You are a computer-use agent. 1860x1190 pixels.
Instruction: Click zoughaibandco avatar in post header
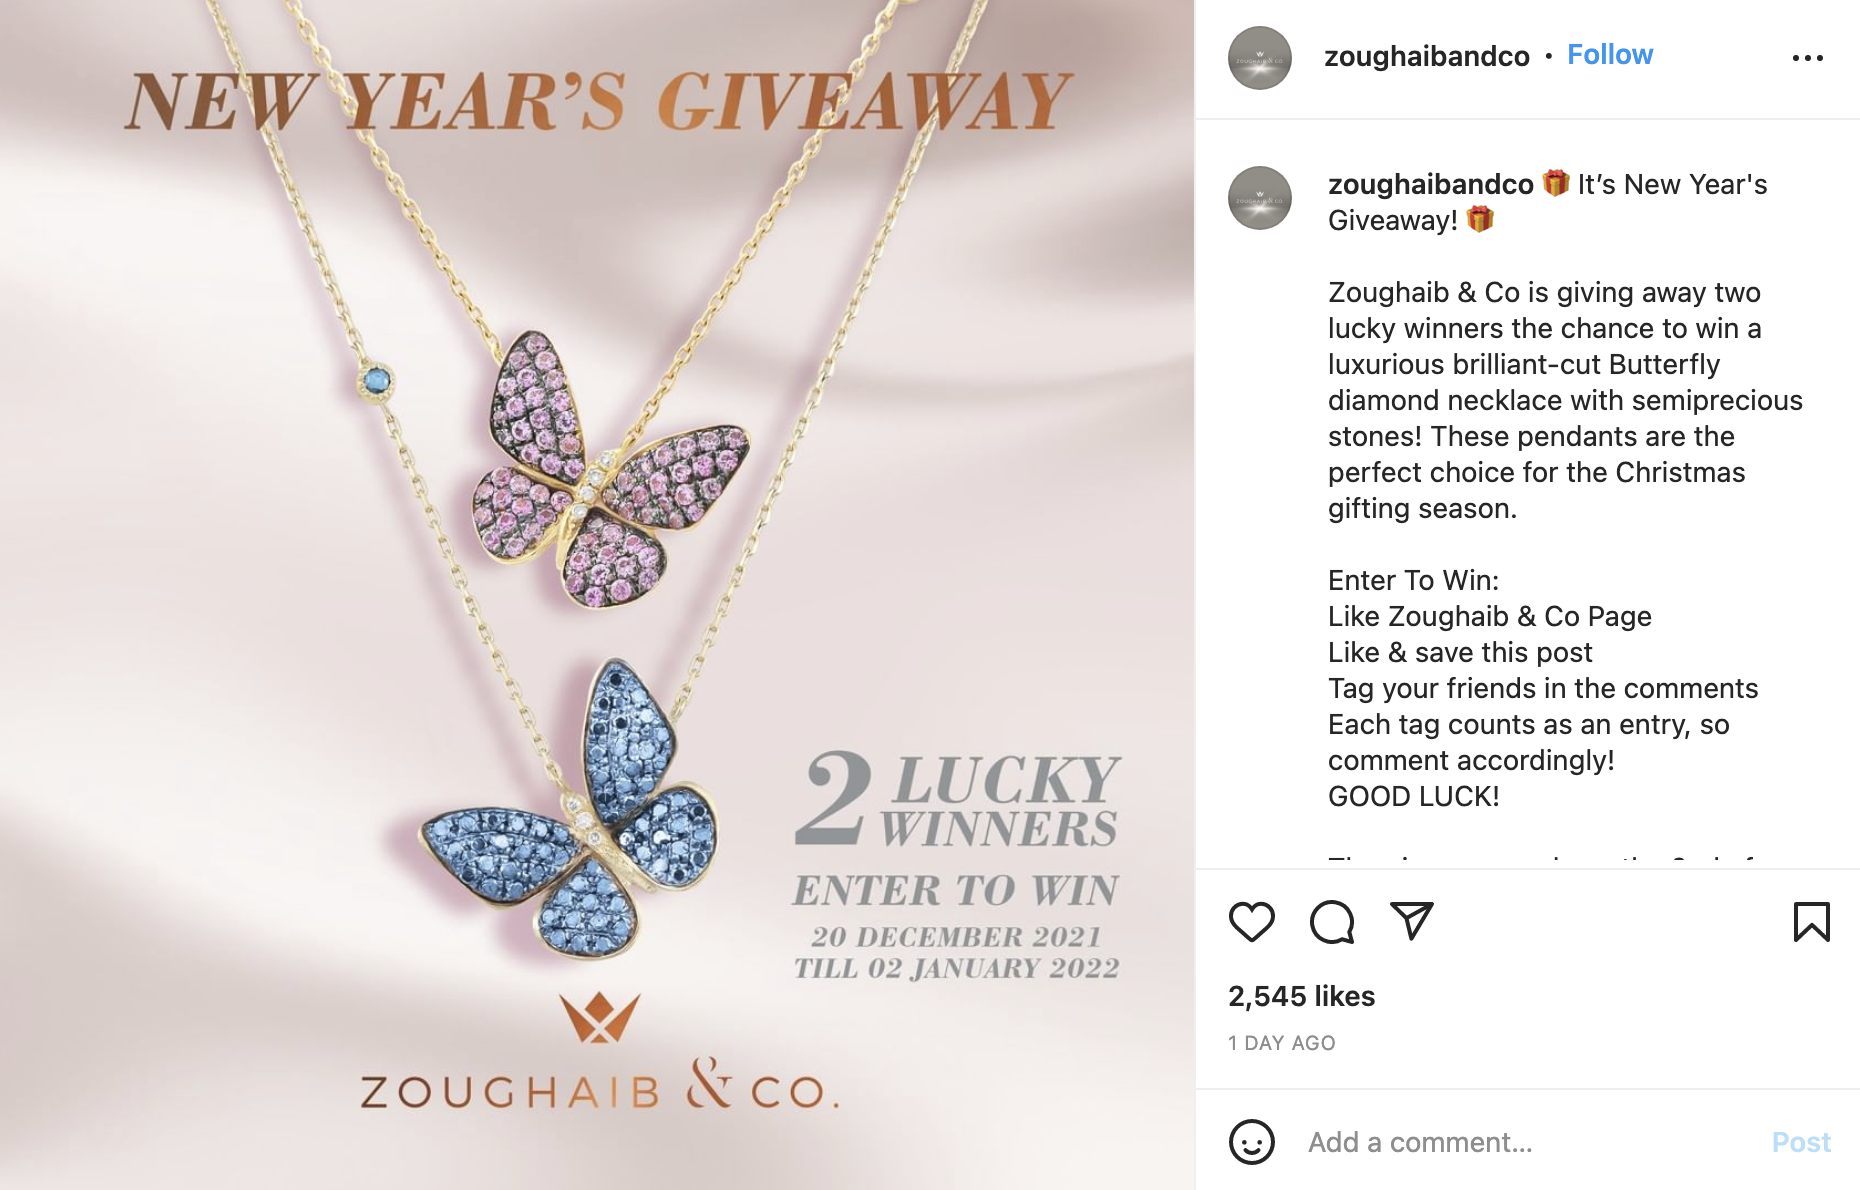(x=1260, y=58)
